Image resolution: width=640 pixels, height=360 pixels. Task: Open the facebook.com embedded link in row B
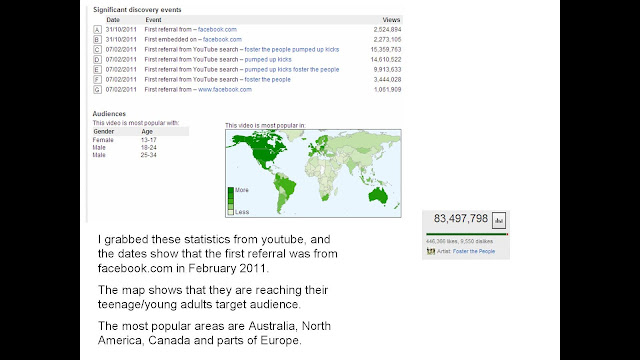coord(222,40)
